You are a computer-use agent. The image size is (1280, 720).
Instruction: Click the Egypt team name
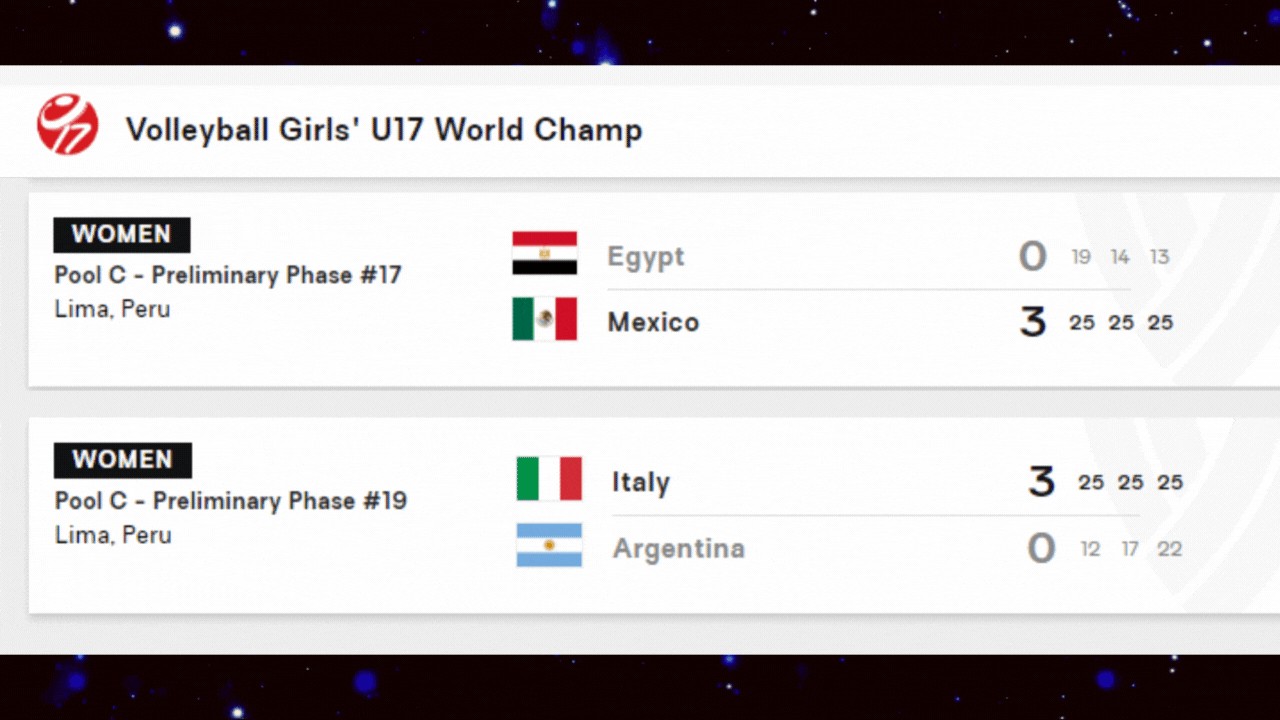coord(646,257)
